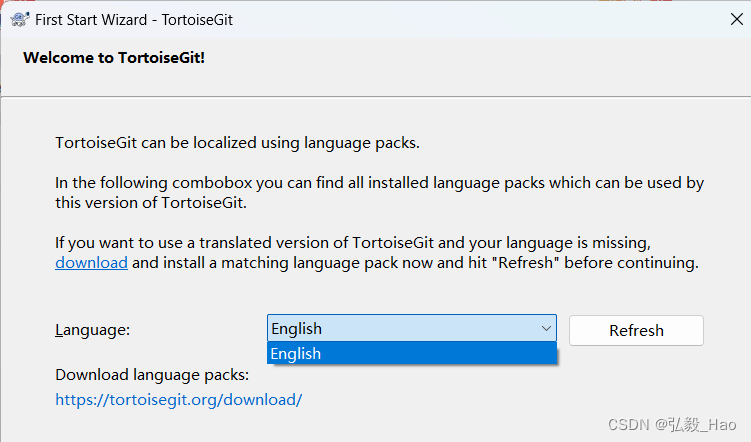Click the 'Welcome to TortoiseGit!' heading

pyautogui.click(x=113, y=57)
